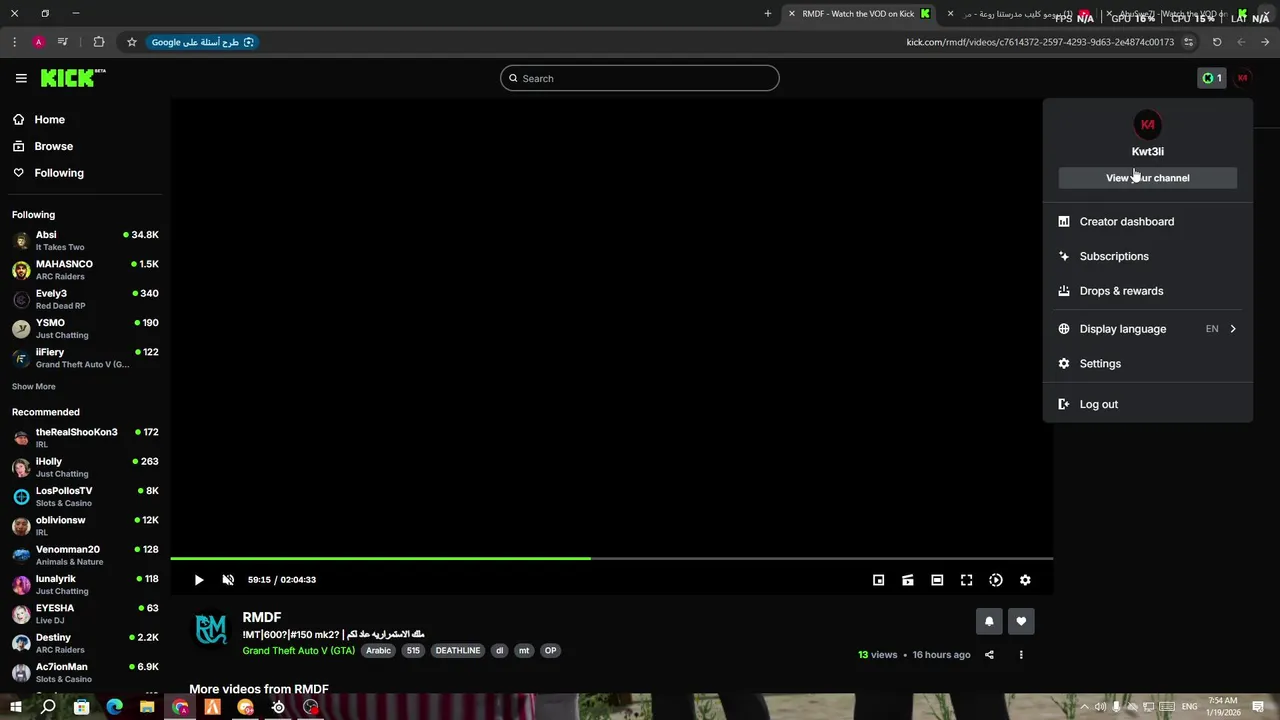Screen dimensions: 1280x720
Task: Expand Show More under Following
Action: [34, 386]
